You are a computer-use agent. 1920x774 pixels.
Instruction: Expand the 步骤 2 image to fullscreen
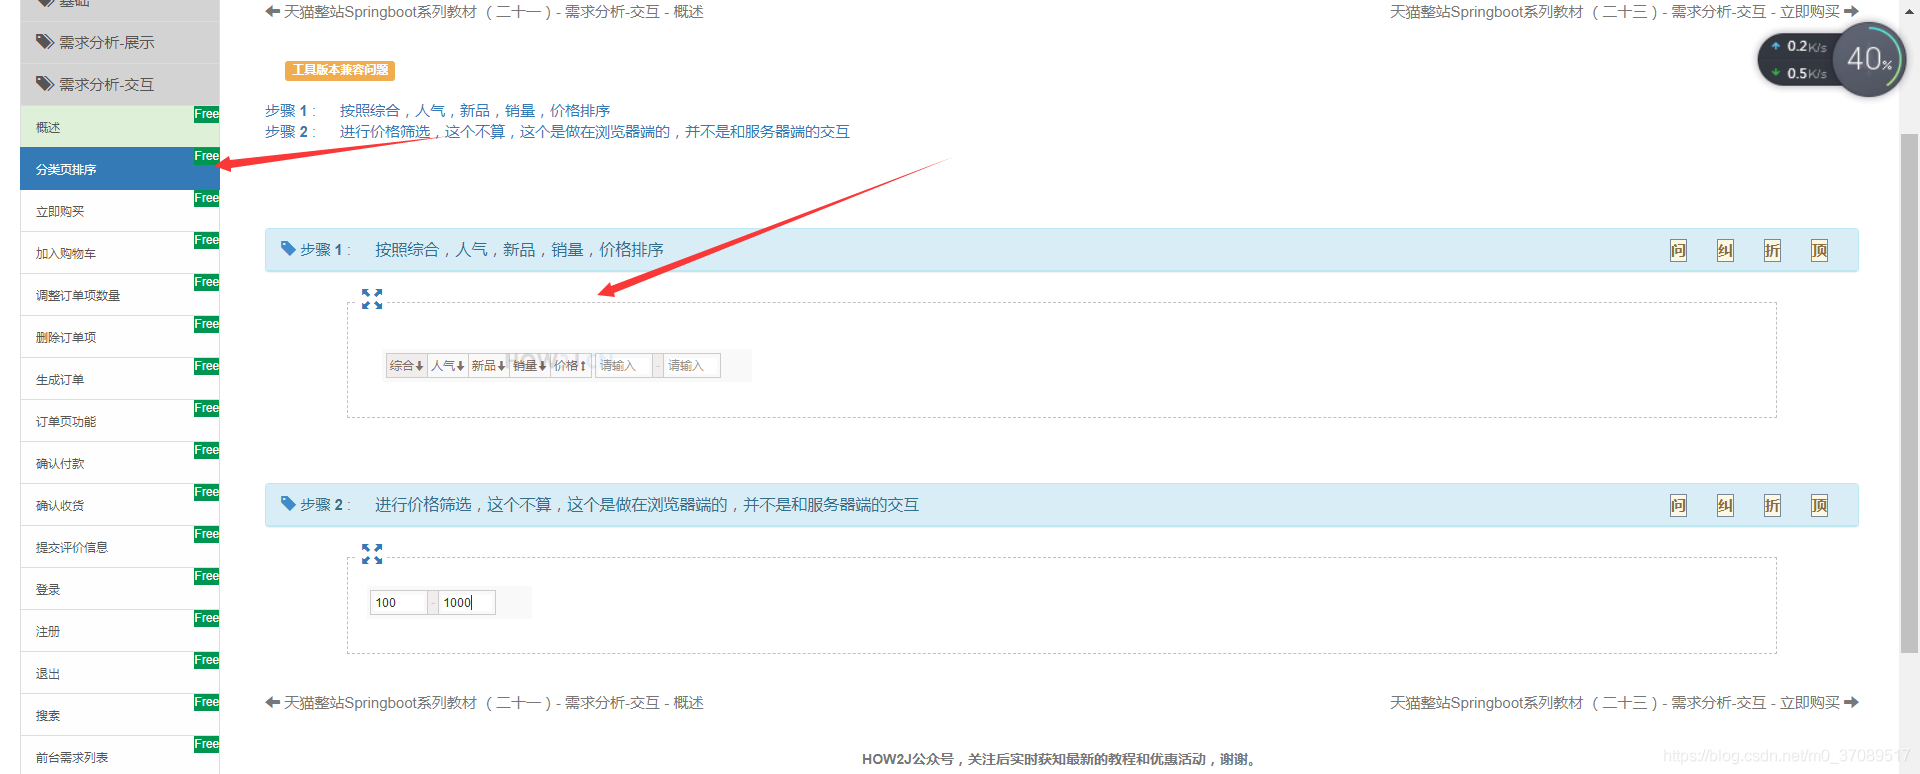372,554
